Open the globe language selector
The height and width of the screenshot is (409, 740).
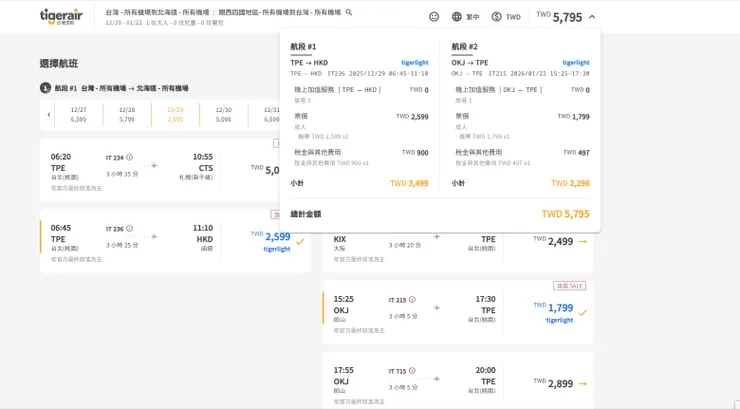(465, 17)
